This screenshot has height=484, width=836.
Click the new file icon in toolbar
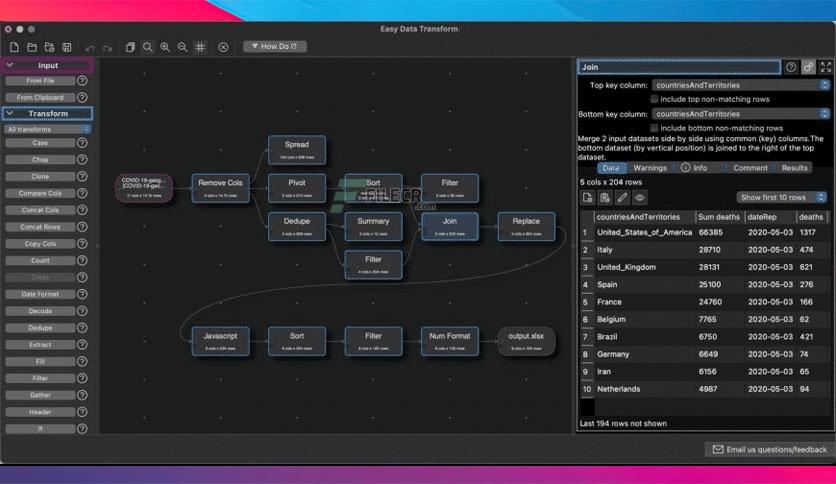(x=15, y=47)
